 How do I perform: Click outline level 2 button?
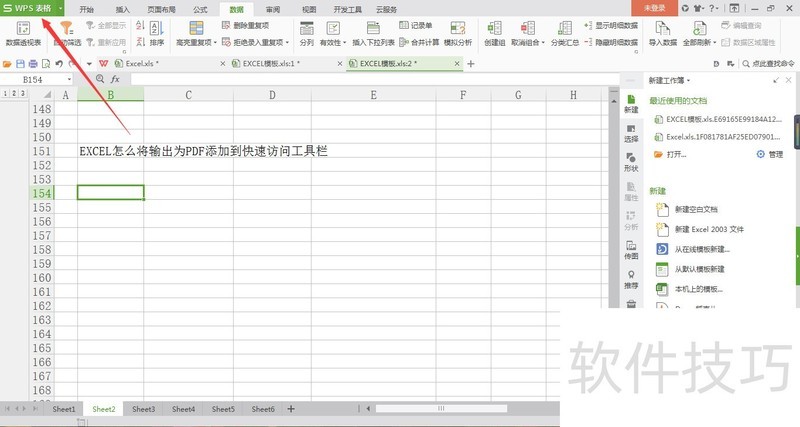pos(14,93)
